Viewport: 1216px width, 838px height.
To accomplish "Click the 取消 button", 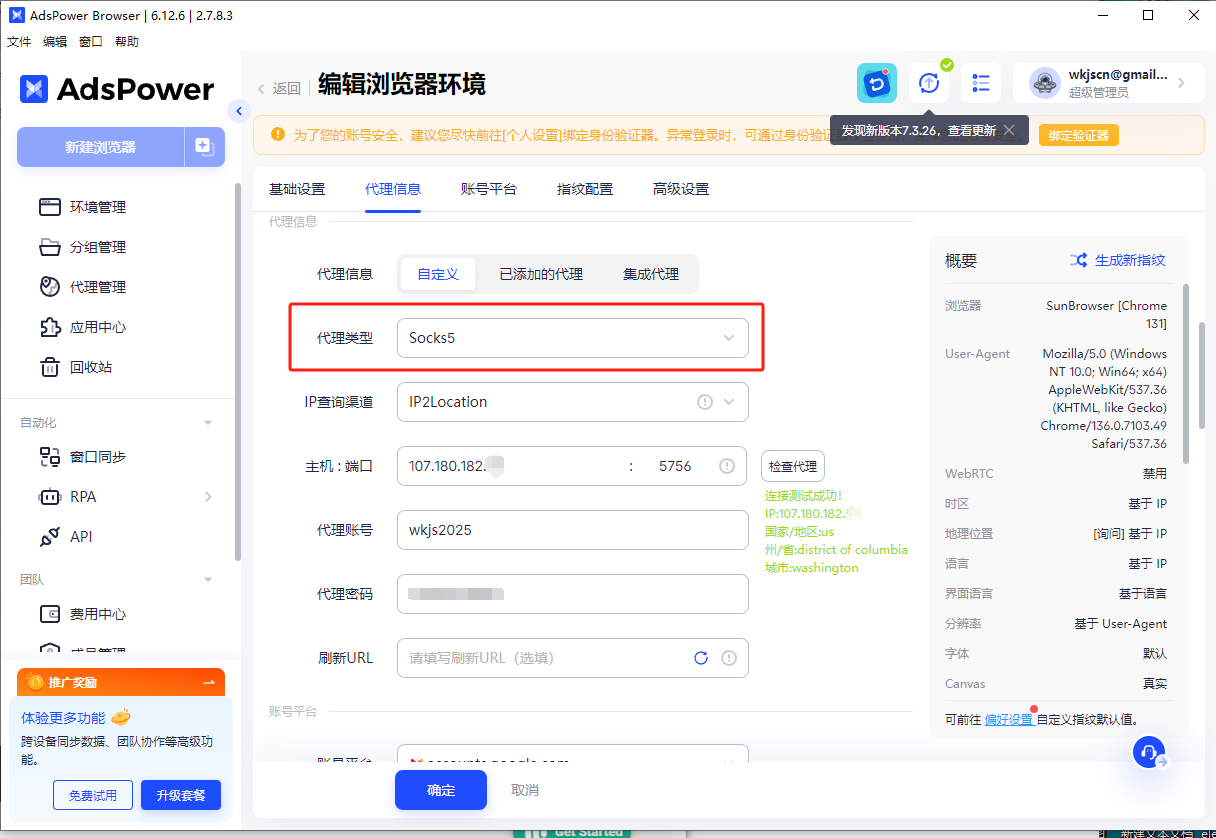I will [525, 790].
